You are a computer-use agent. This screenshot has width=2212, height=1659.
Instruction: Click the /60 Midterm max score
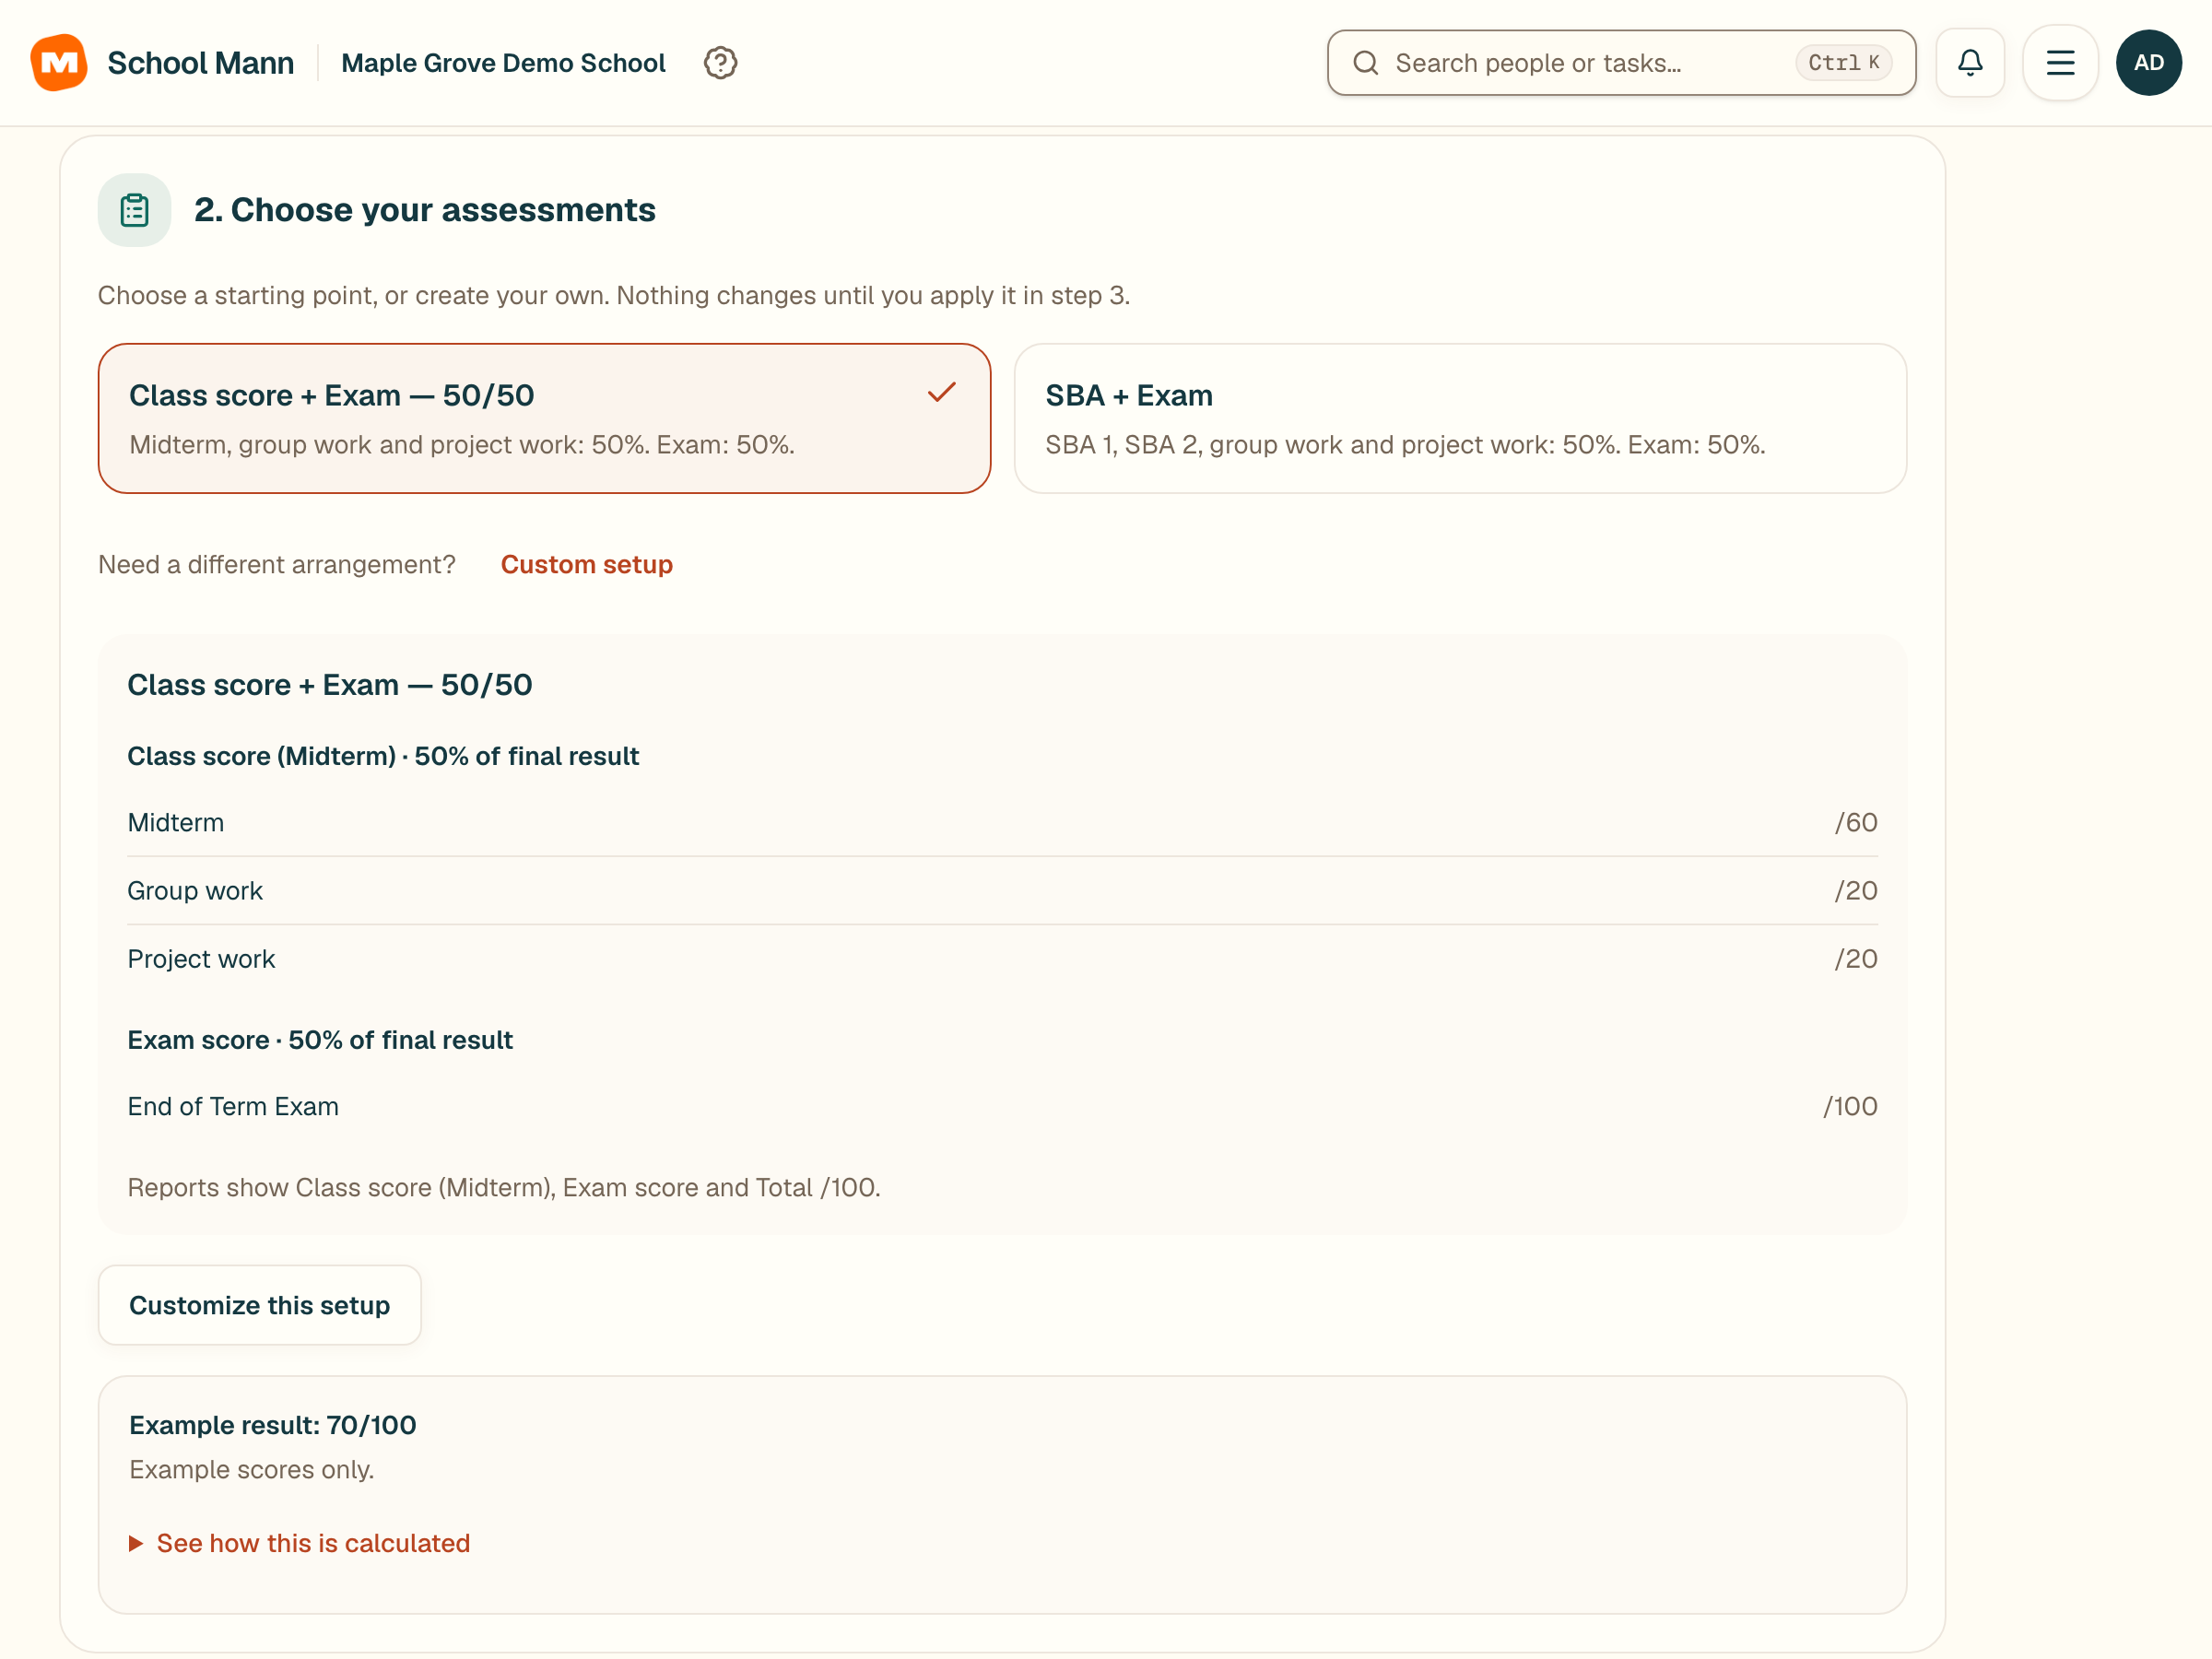1856,823
